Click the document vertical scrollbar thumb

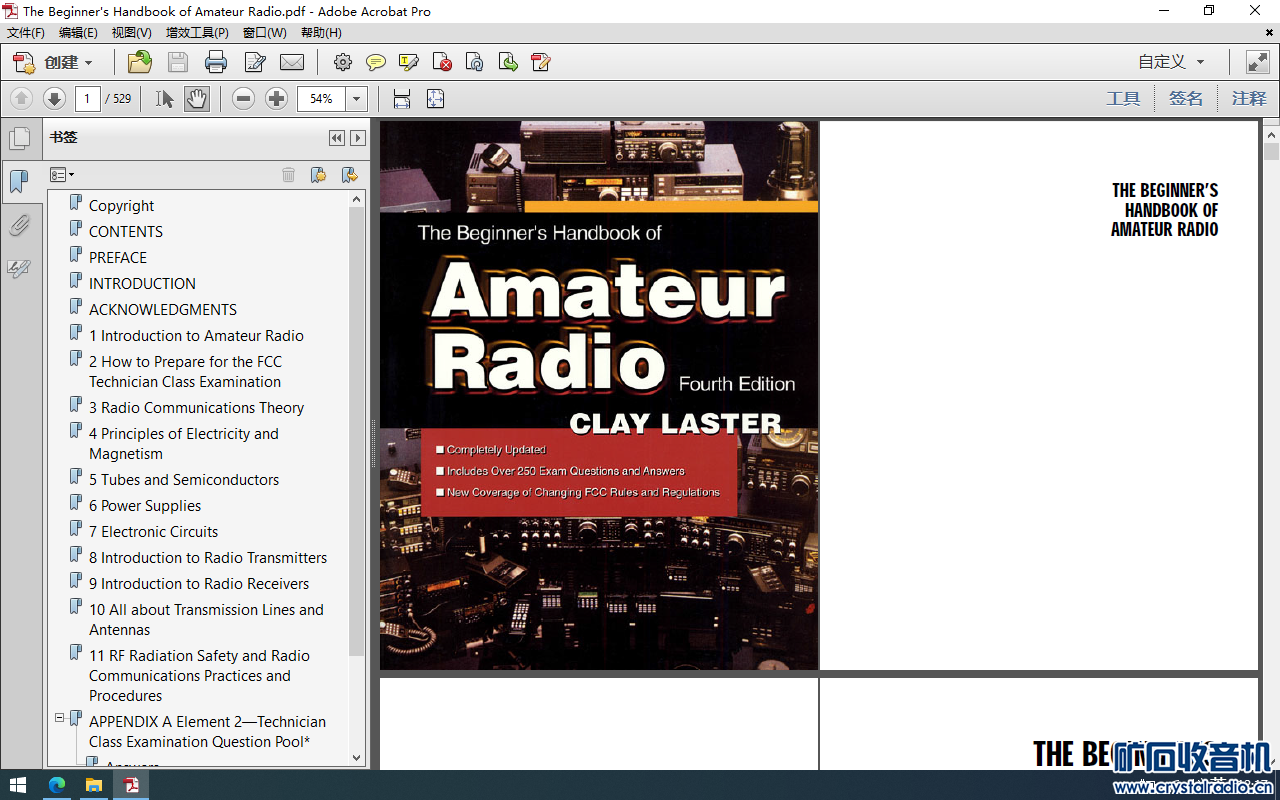[x=1271, y=152]
